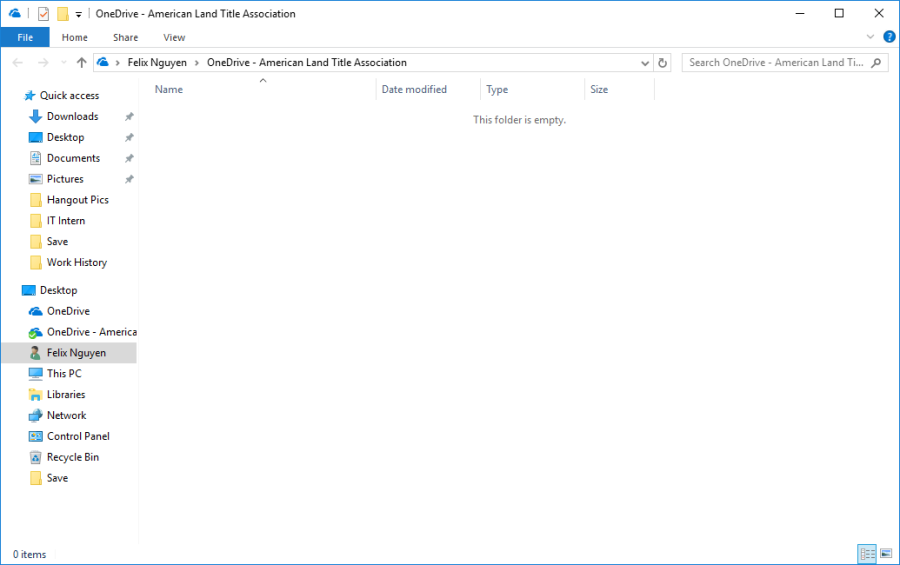Open the IT Intern folder

[x=65, y=220]
